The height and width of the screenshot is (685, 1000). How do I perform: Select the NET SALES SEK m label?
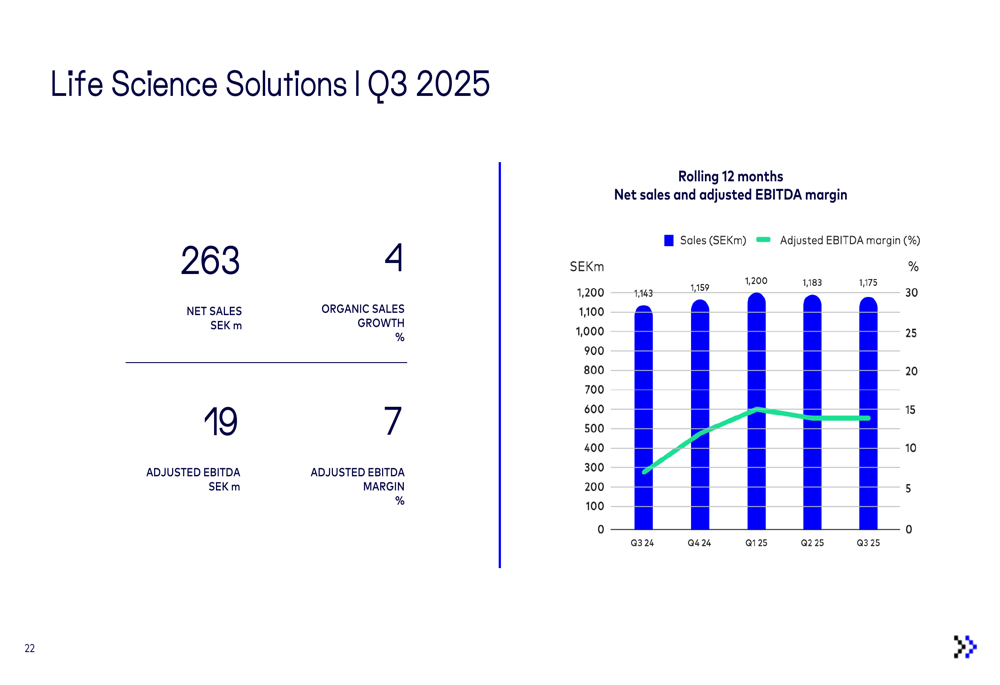(x=214, y=319)
